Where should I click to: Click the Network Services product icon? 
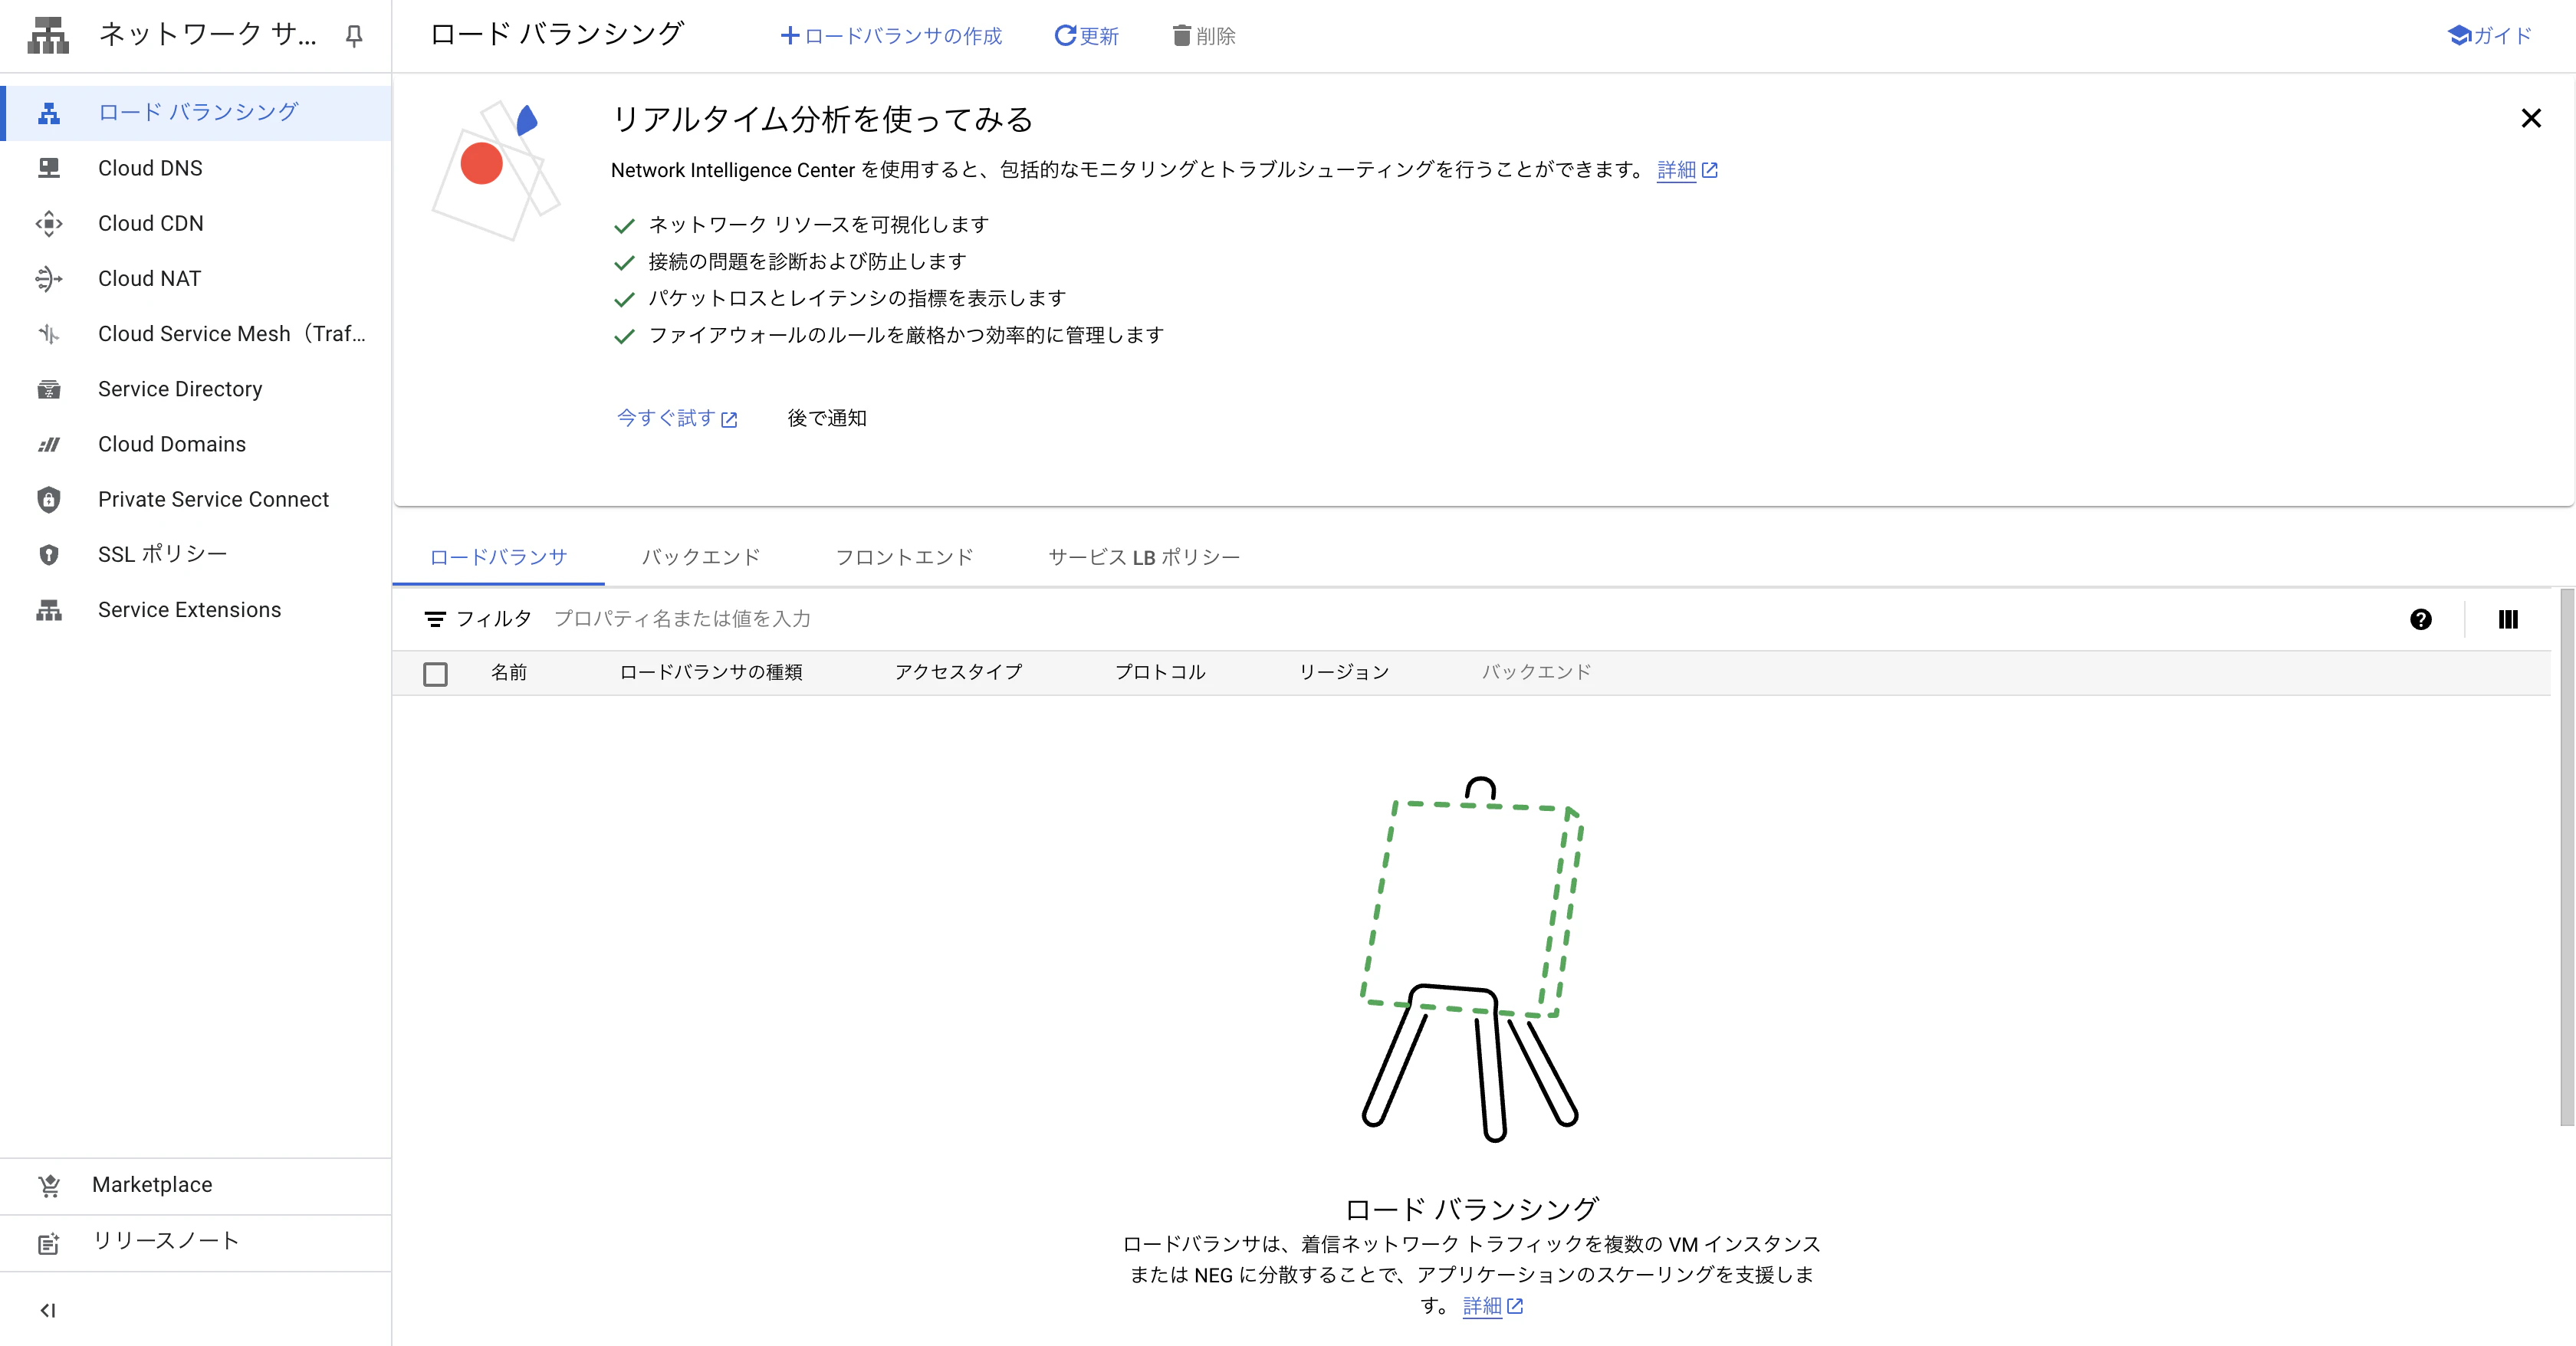(x=48, y=36)
